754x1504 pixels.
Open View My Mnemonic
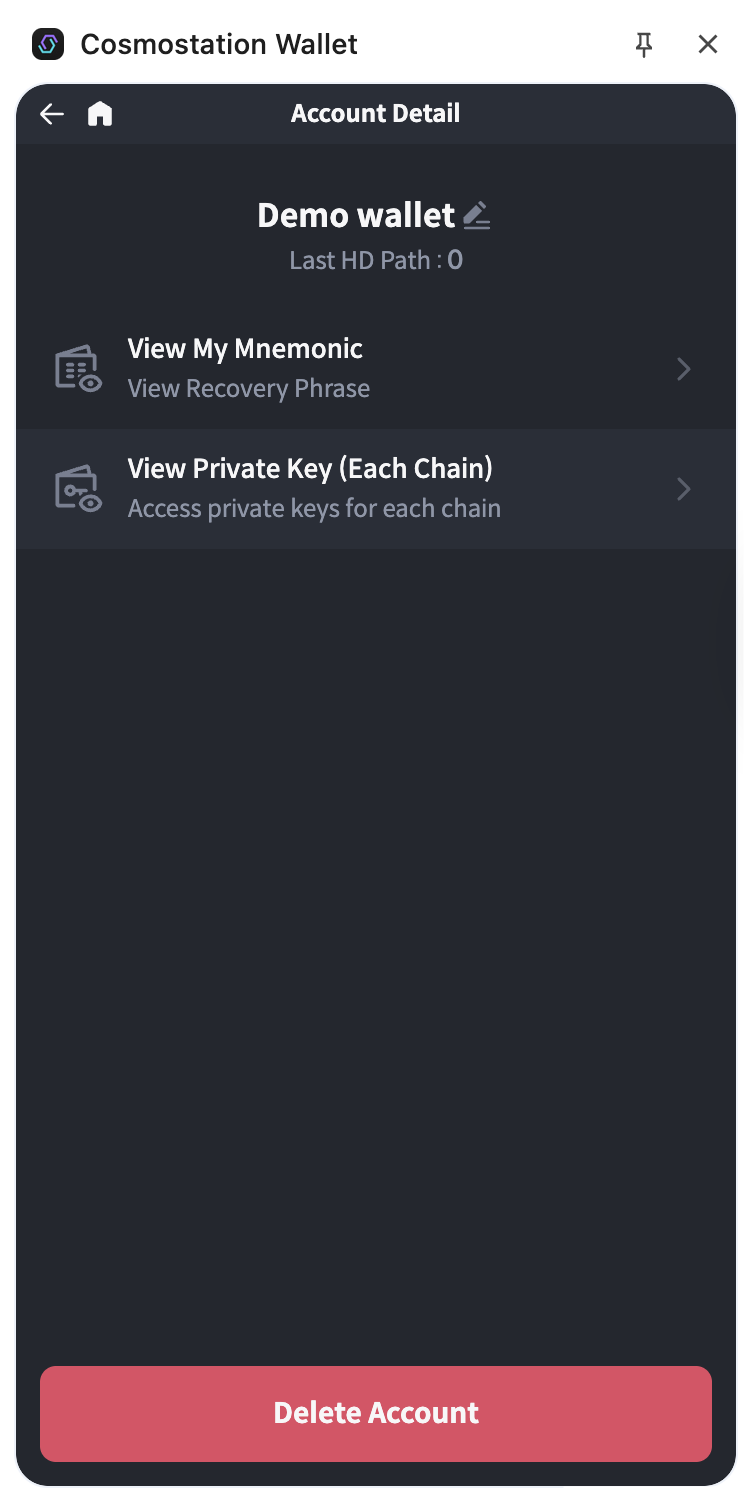[x=245, y=349]
